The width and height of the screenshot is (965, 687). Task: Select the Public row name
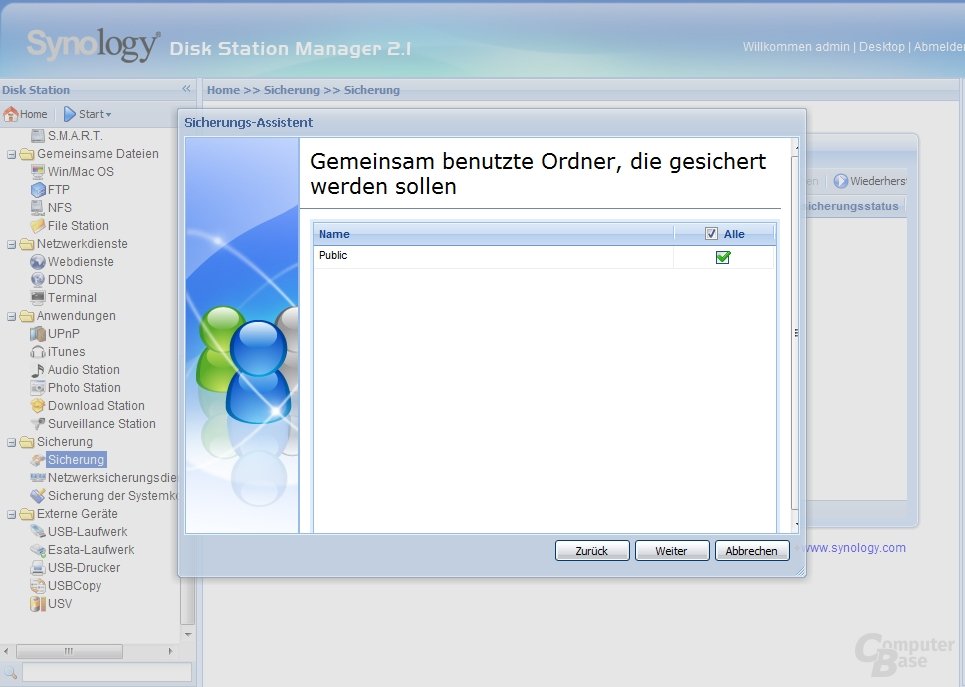click(x=333, y=255)
